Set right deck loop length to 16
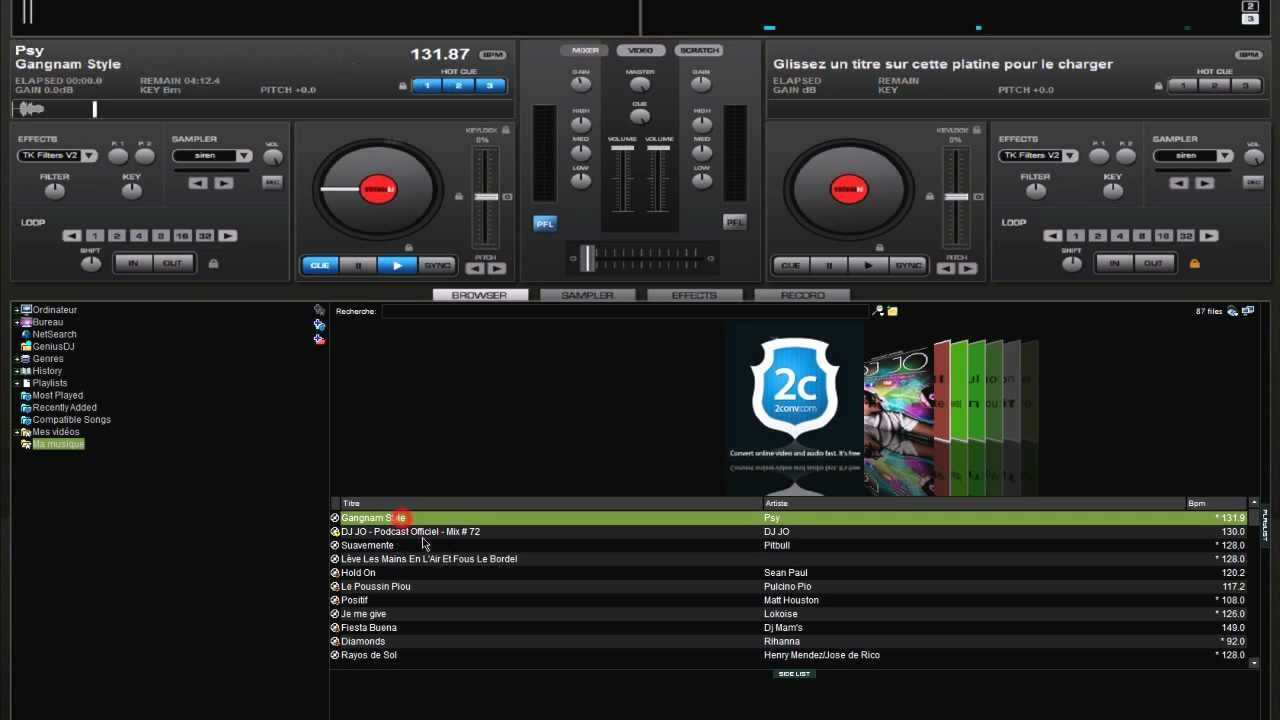Screen dimensions: 1280x720 1163,236
